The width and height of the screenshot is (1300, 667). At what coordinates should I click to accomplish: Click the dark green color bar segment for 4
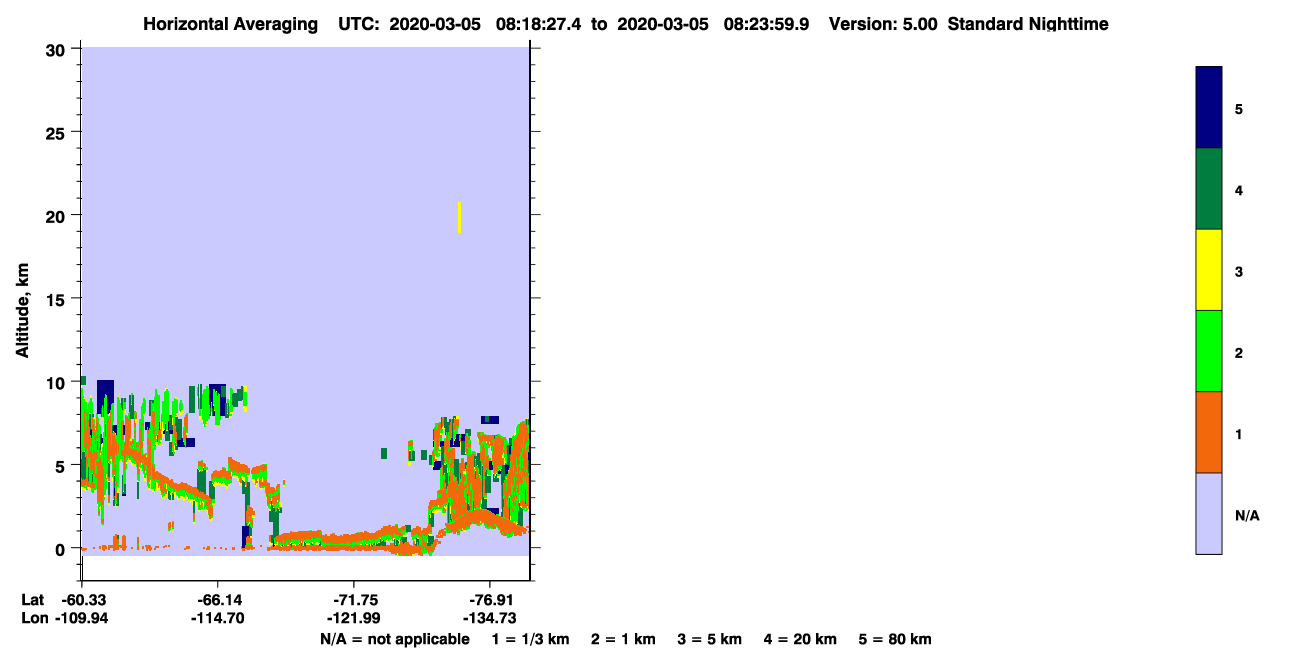click(x=1209, y=189)
